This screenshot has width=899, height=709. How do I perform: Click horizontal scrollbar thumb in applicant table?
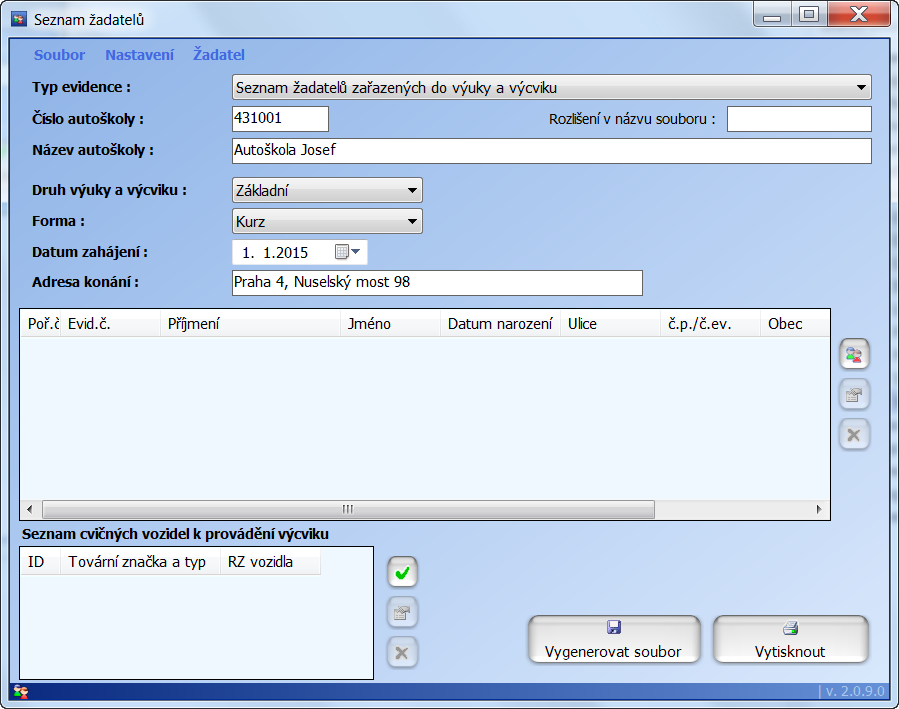(x=348, y=509)
